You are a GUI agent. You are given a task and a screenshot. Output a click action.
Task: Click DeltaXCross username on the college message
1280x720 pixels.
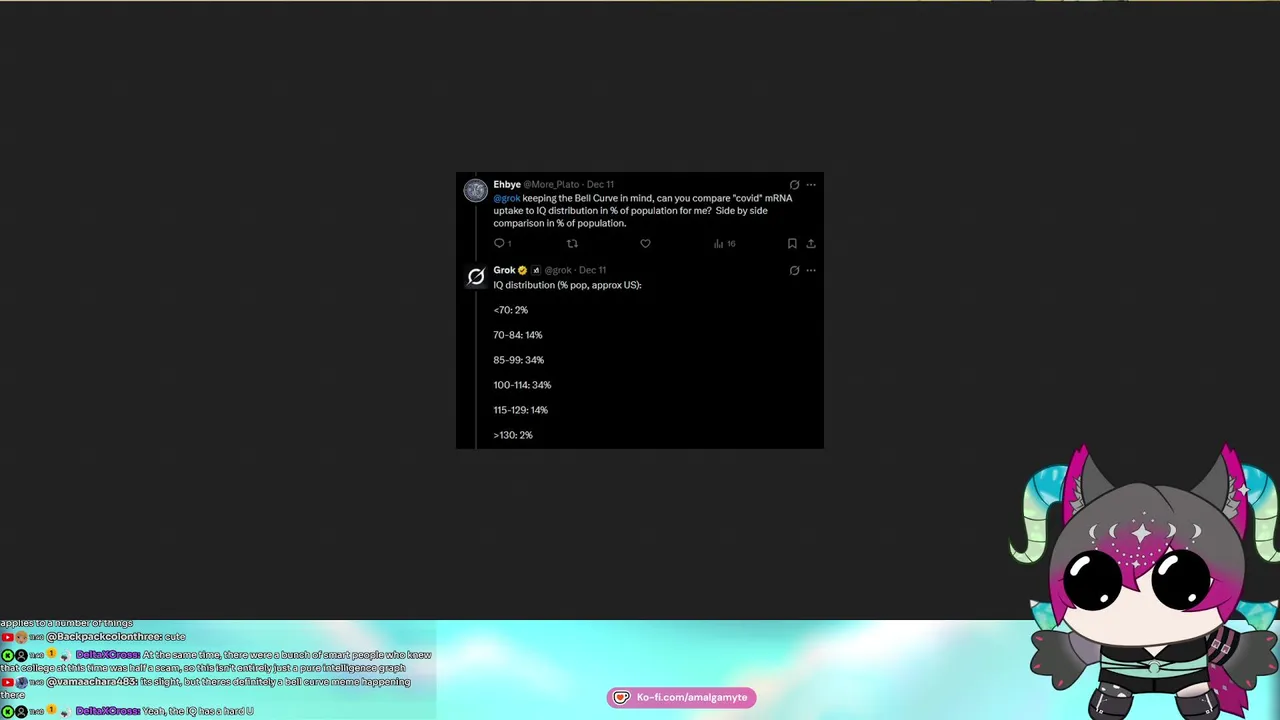[x=108, y=655]
